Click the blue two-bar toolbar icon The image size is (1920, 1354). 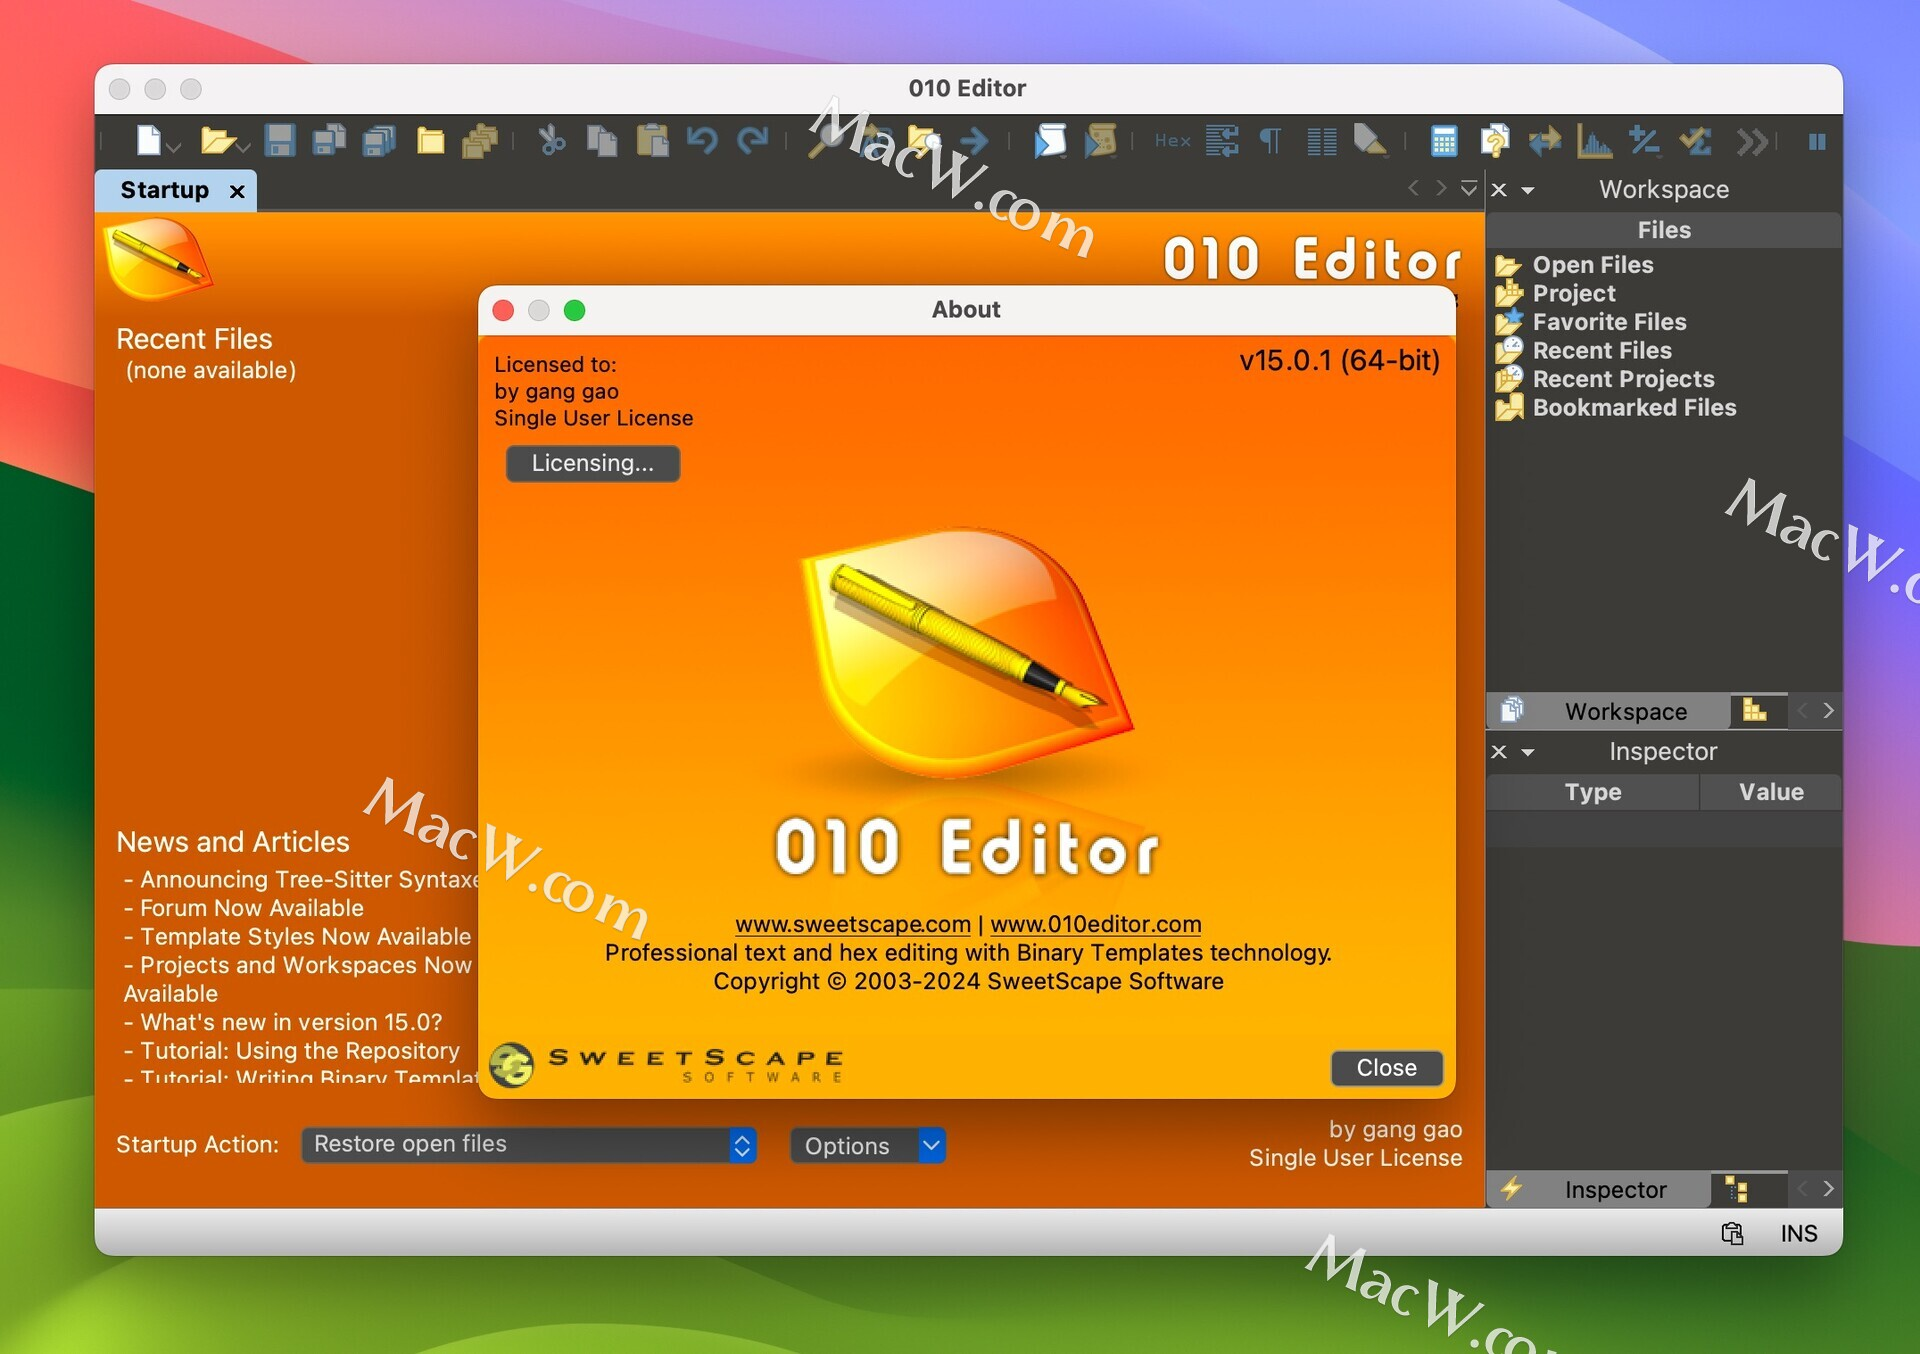(1817, 141)
